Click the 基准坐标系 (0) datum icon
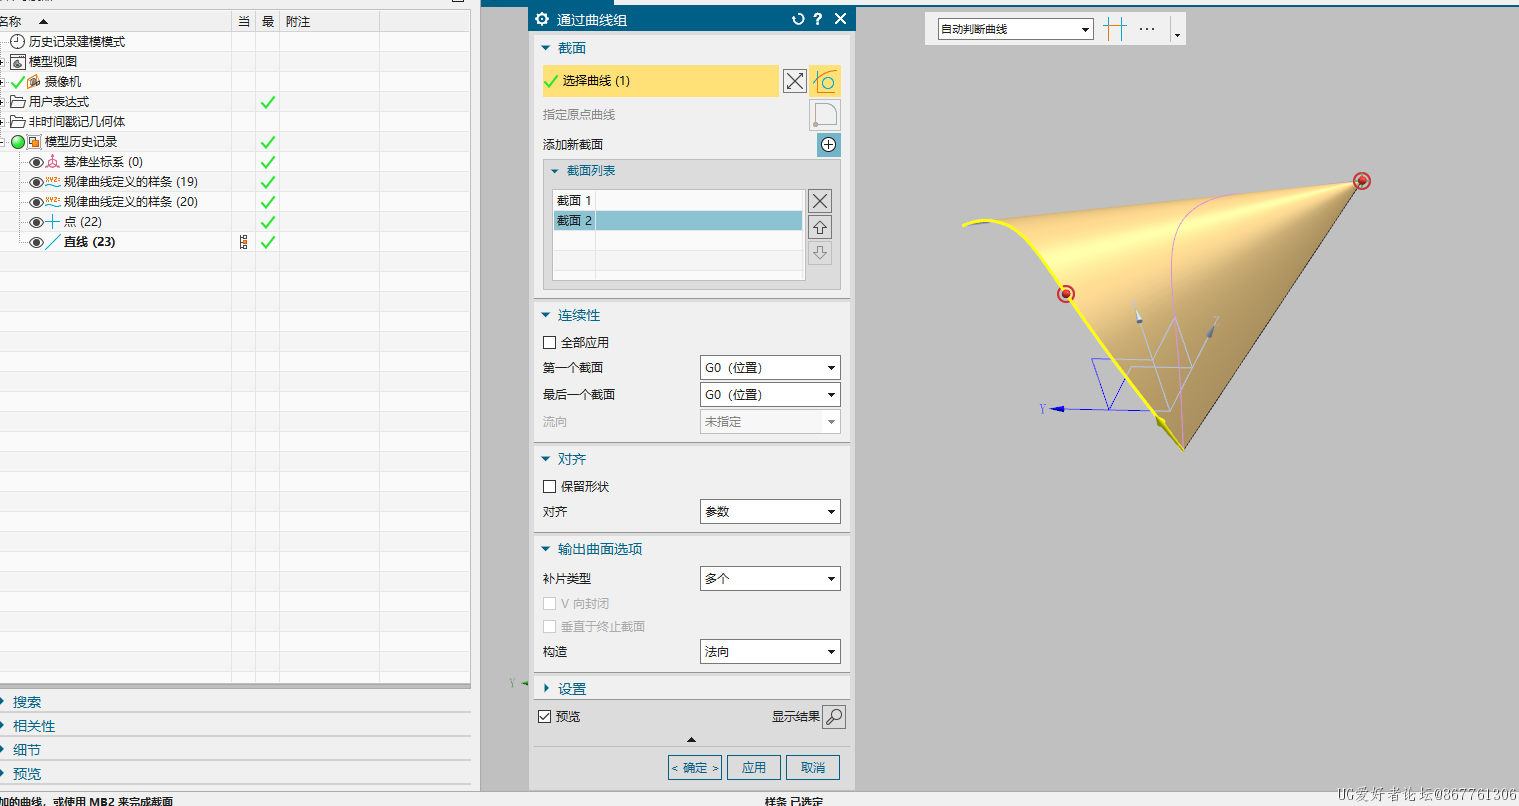This screenshot has width=1519, height=806. pyautogui.click(x=53, y=162)
